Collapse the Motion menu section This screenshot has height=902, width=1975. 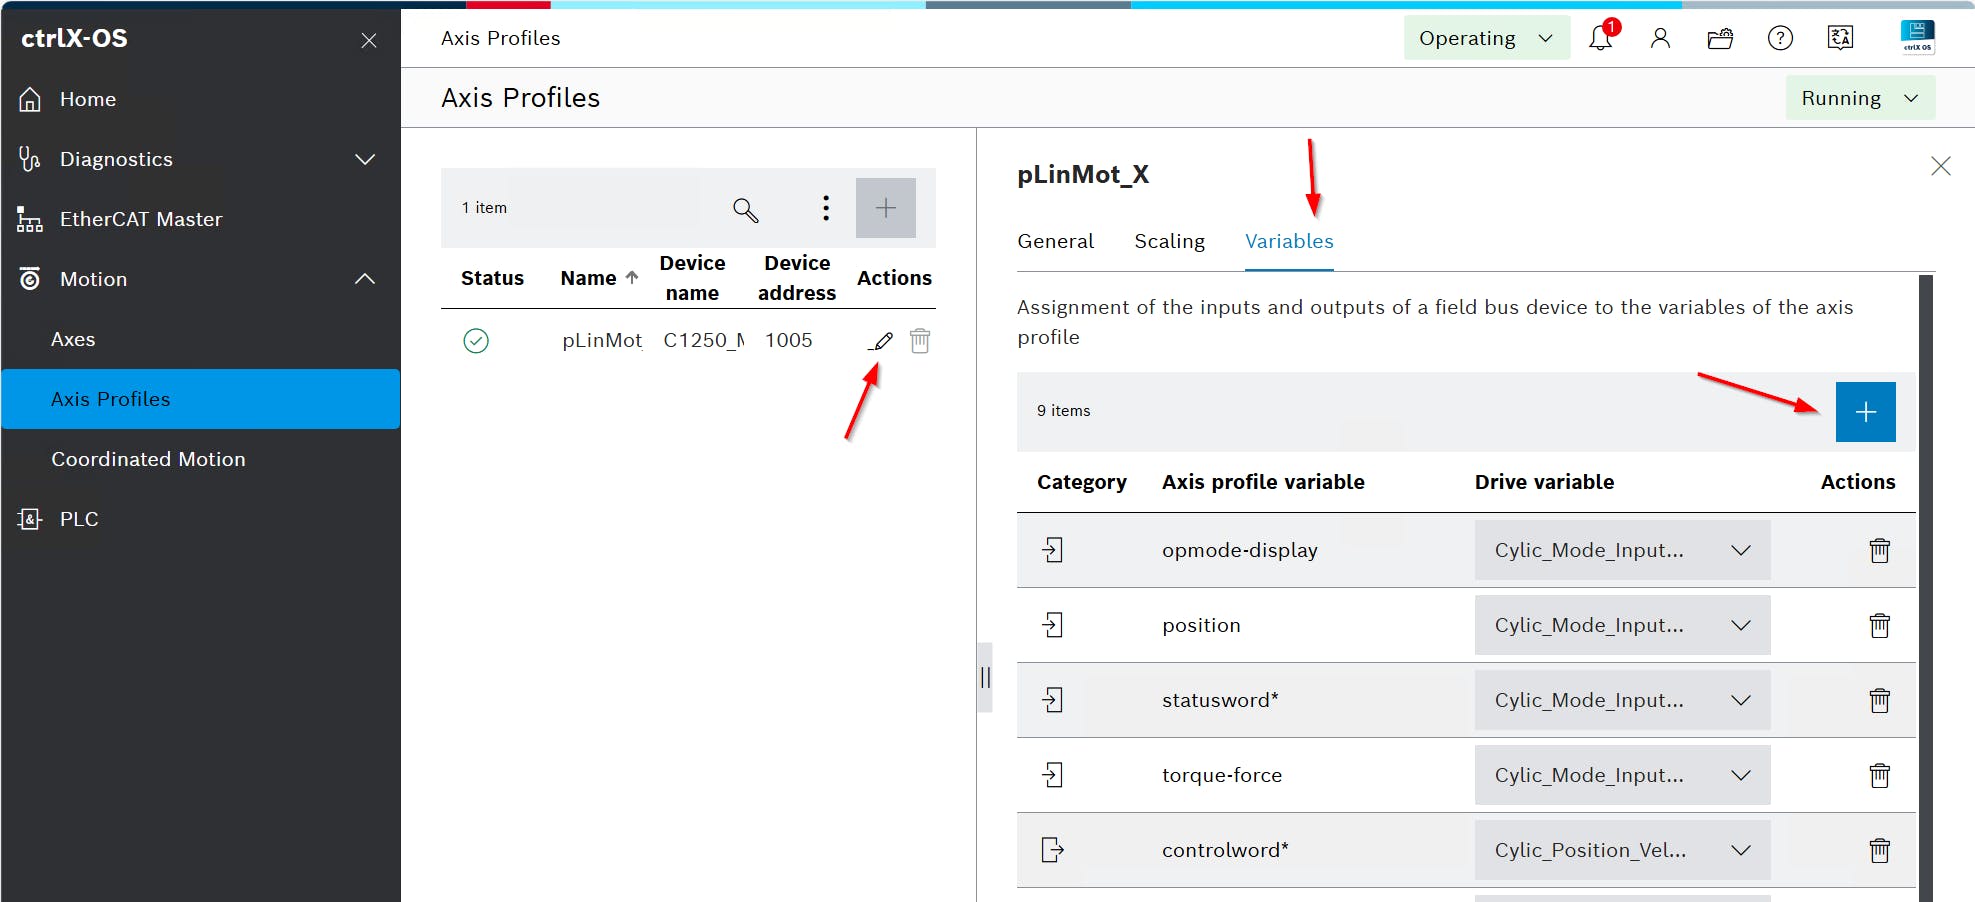pos(365,279)
